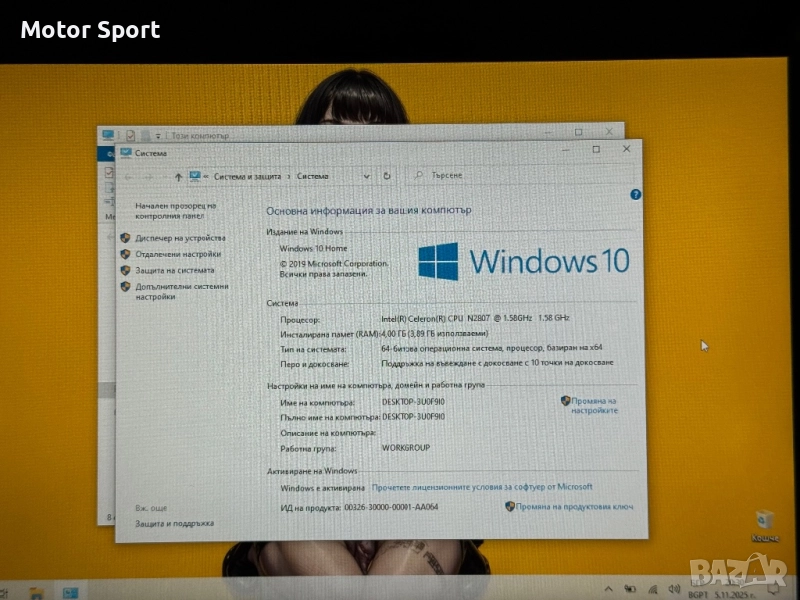
Task: Click the Up arrow in the navigation bar
Action: pyautogui.click(x=178, y=176)
